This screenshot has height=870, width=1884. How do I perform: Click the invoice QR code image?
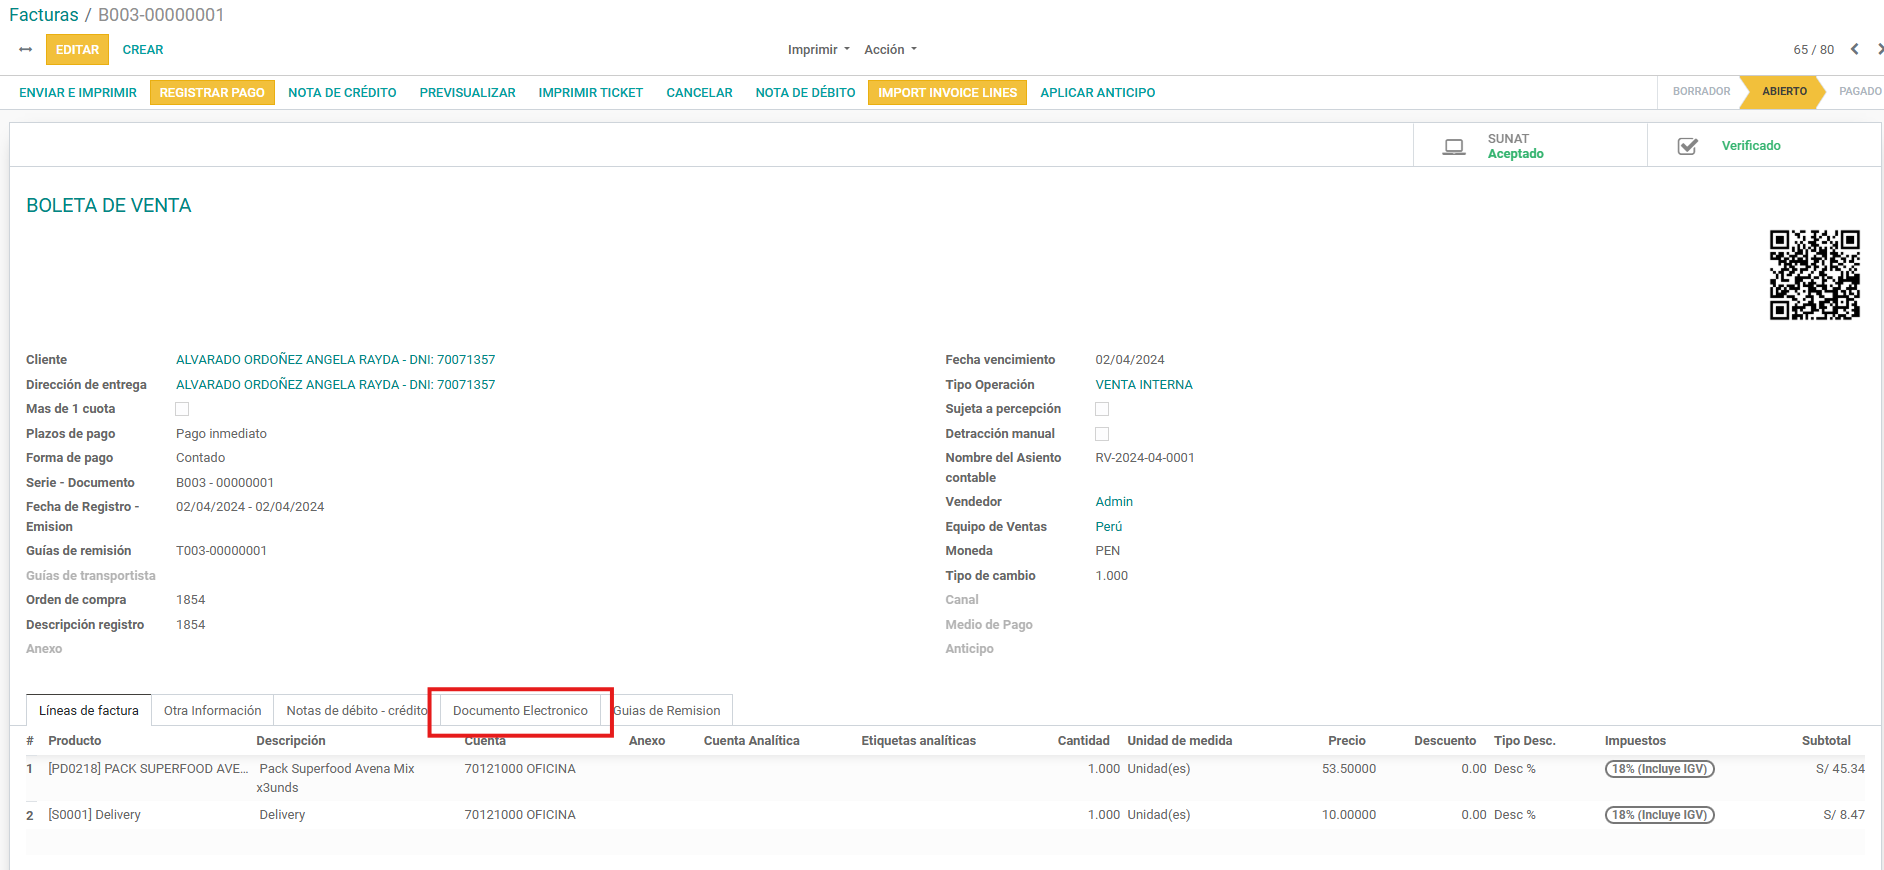point(1814,275)
